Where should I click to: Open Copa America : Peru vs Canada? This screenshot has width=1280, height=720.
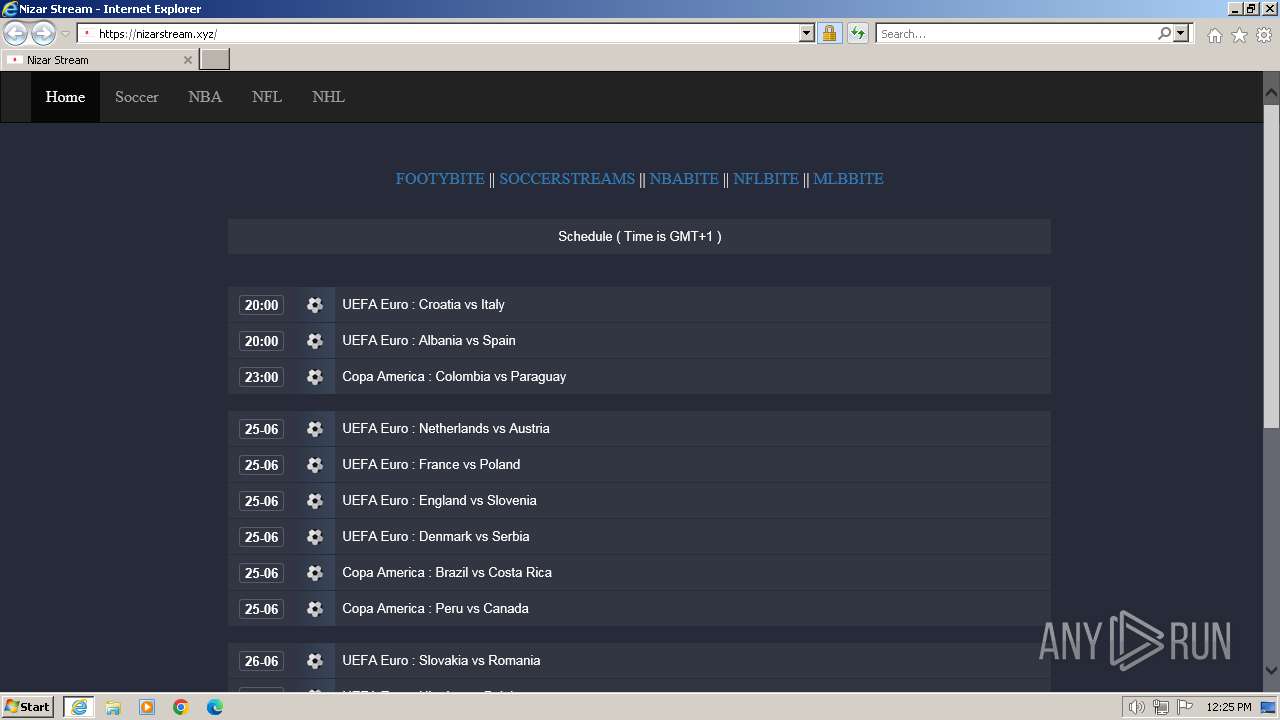tap(435, 609)
